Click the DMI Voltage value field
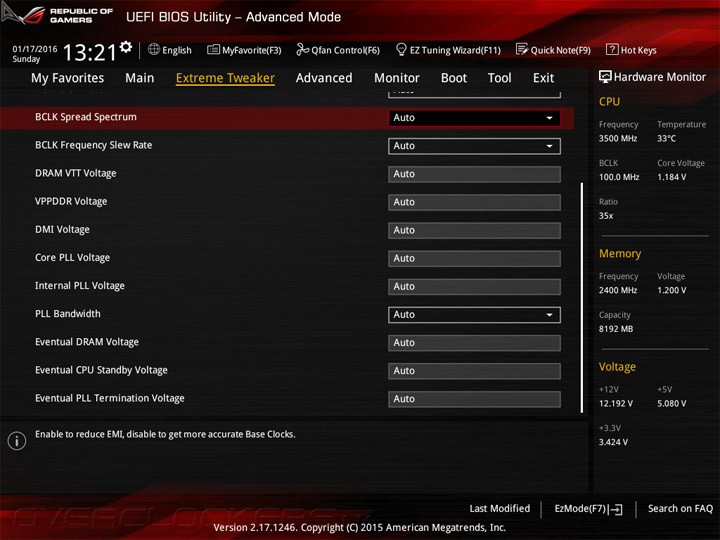The width and height of the screenshot is (720, 540). (x=474, y=231)
